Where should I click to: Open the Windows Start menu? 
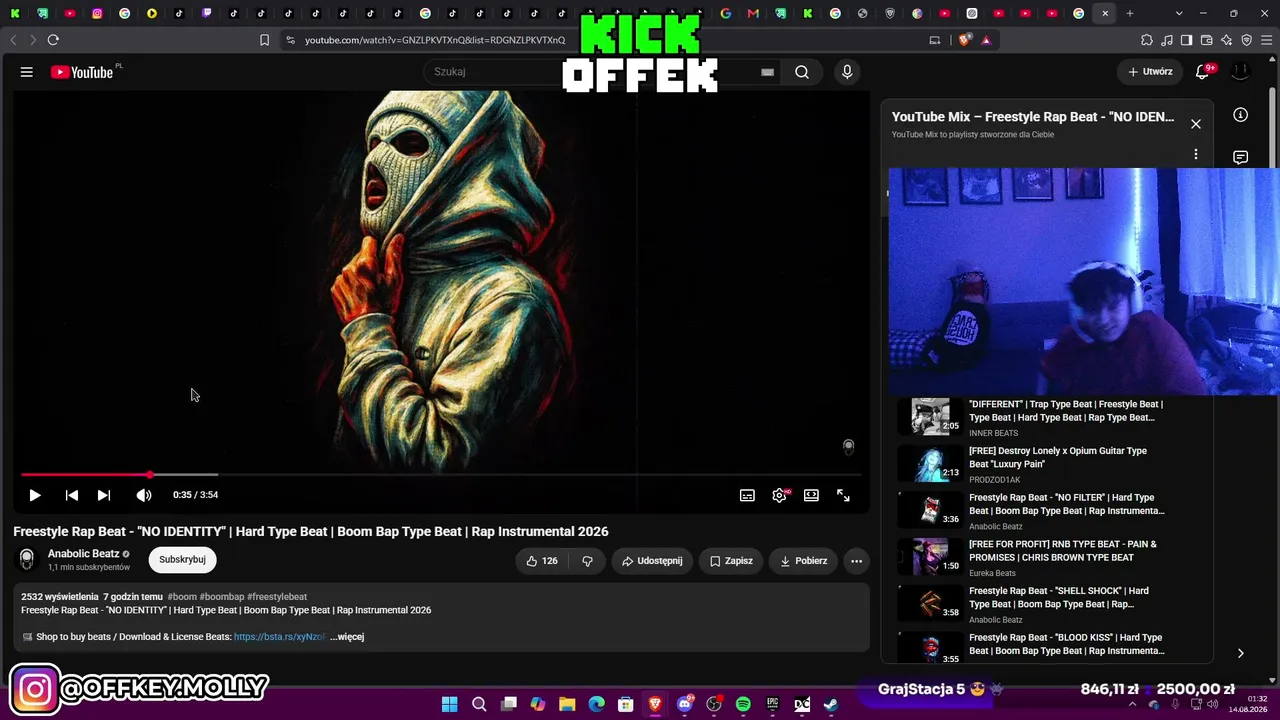point(450,704)
